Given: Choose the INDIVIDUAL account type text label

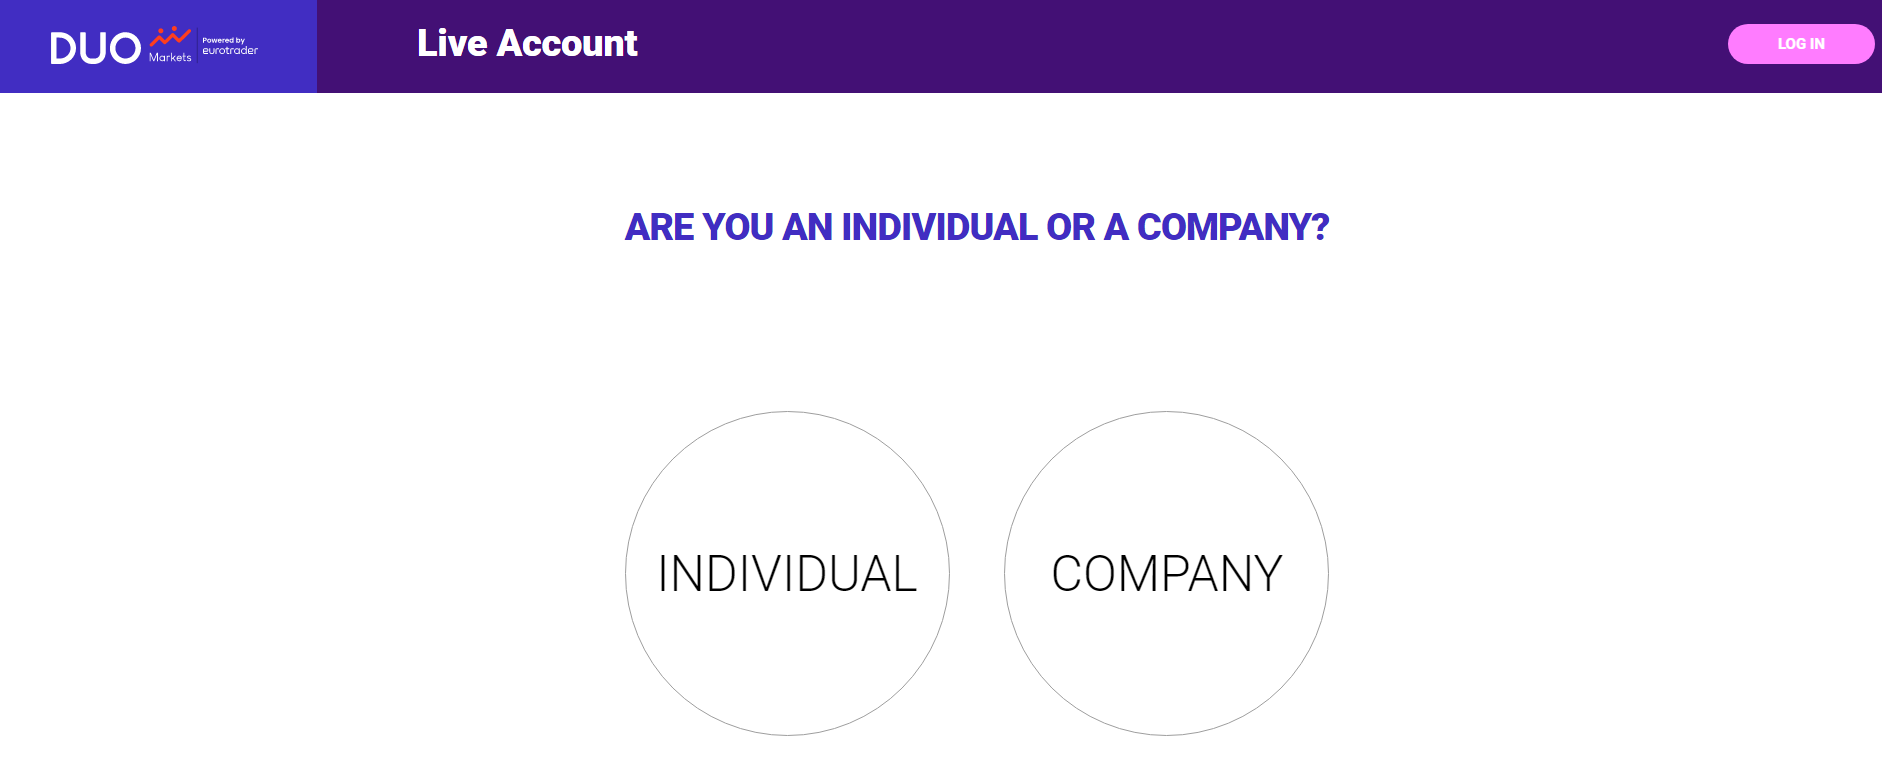Looking at the screenshot, I should click(787, 574).
